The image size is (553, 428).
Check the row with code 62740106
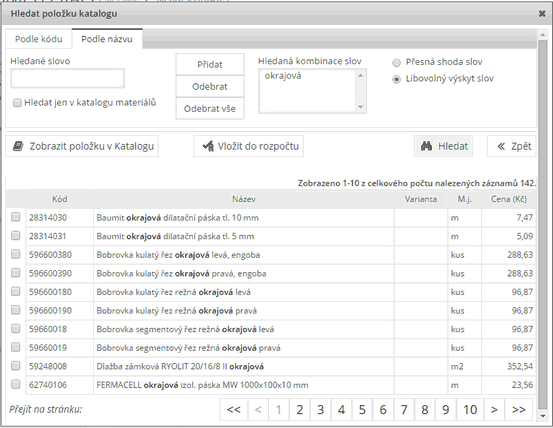pyautogui.click(x=16, y=384)
